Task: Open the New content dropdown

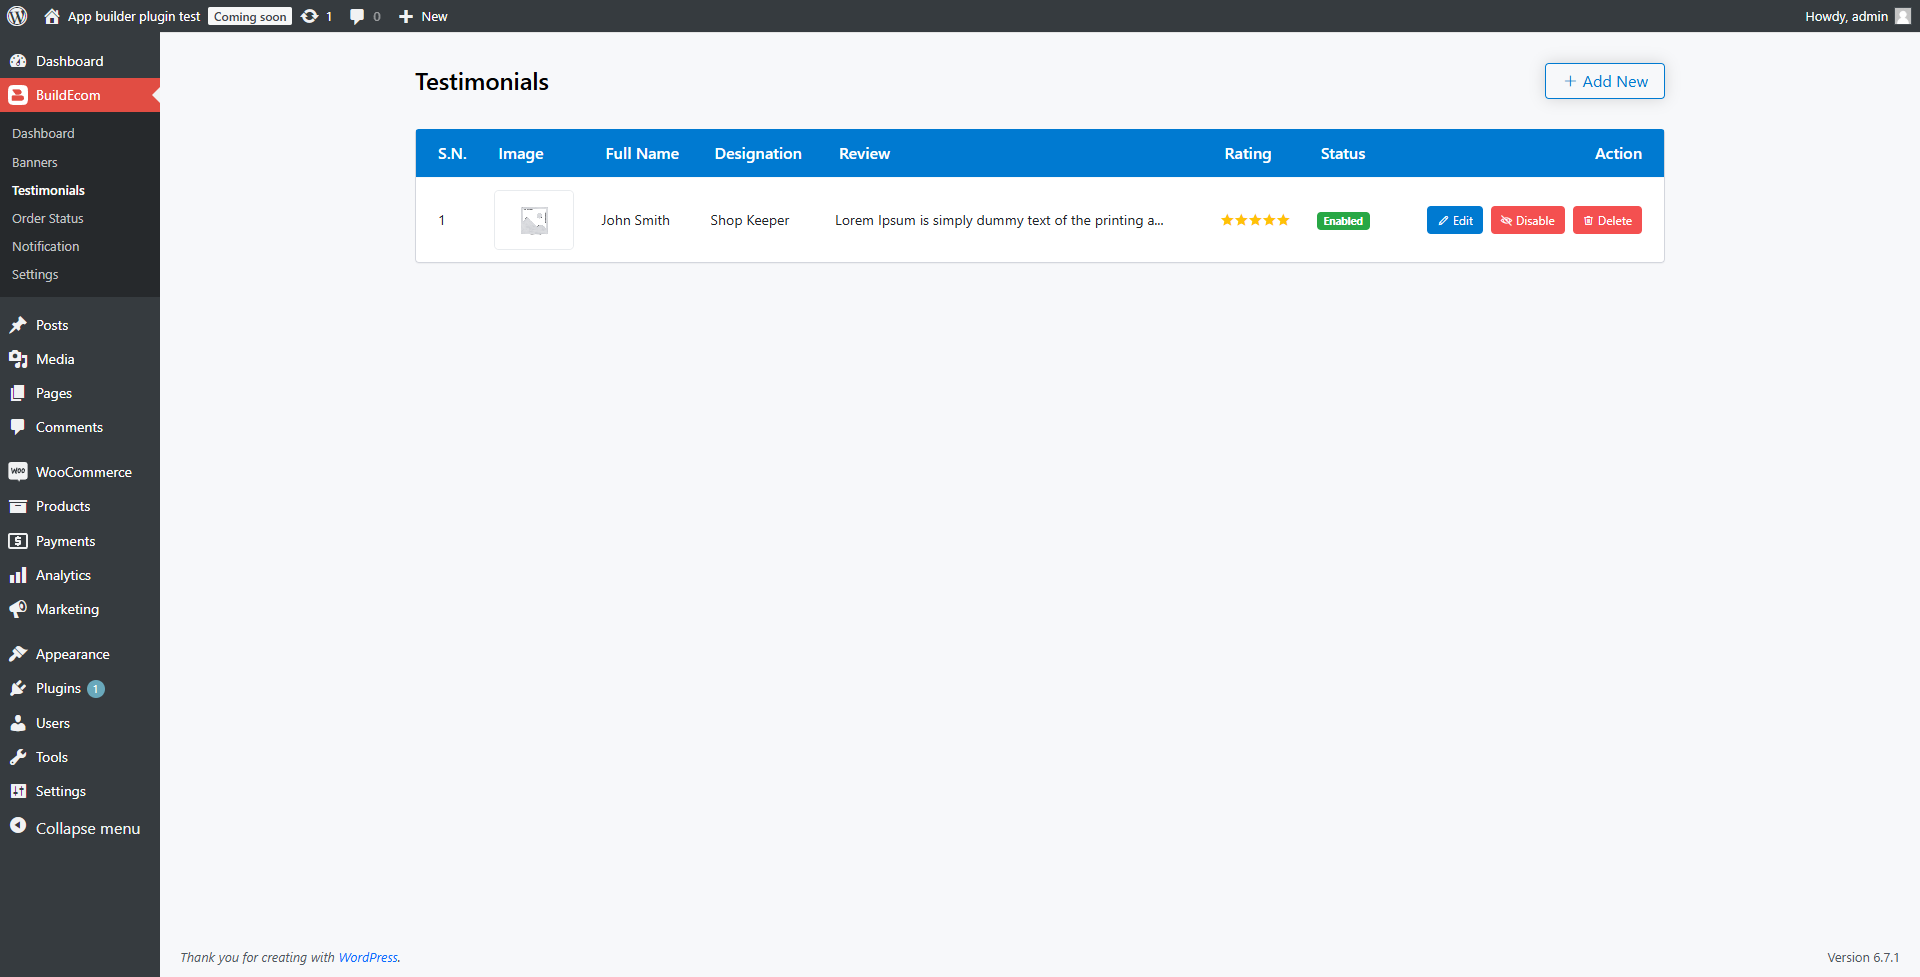Action: (x=423, y=16)
